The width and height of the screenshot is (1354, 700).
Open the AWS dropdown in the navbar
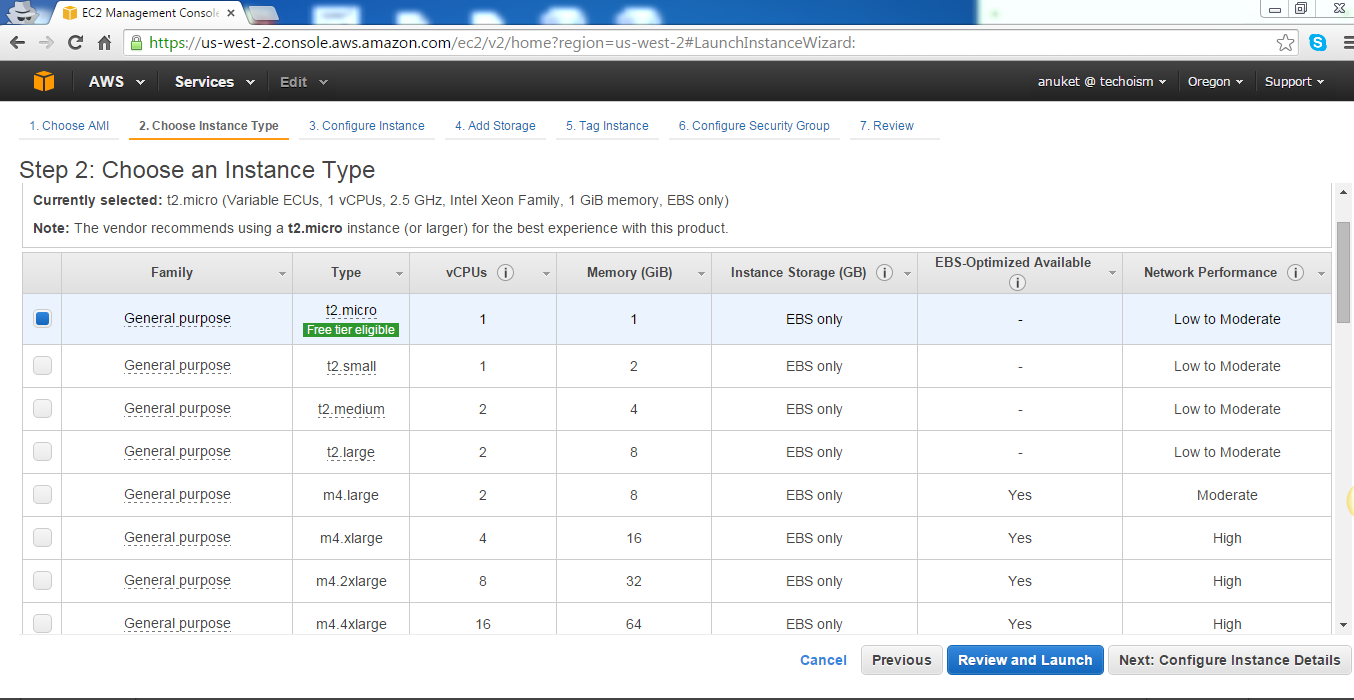coord(116,82)
